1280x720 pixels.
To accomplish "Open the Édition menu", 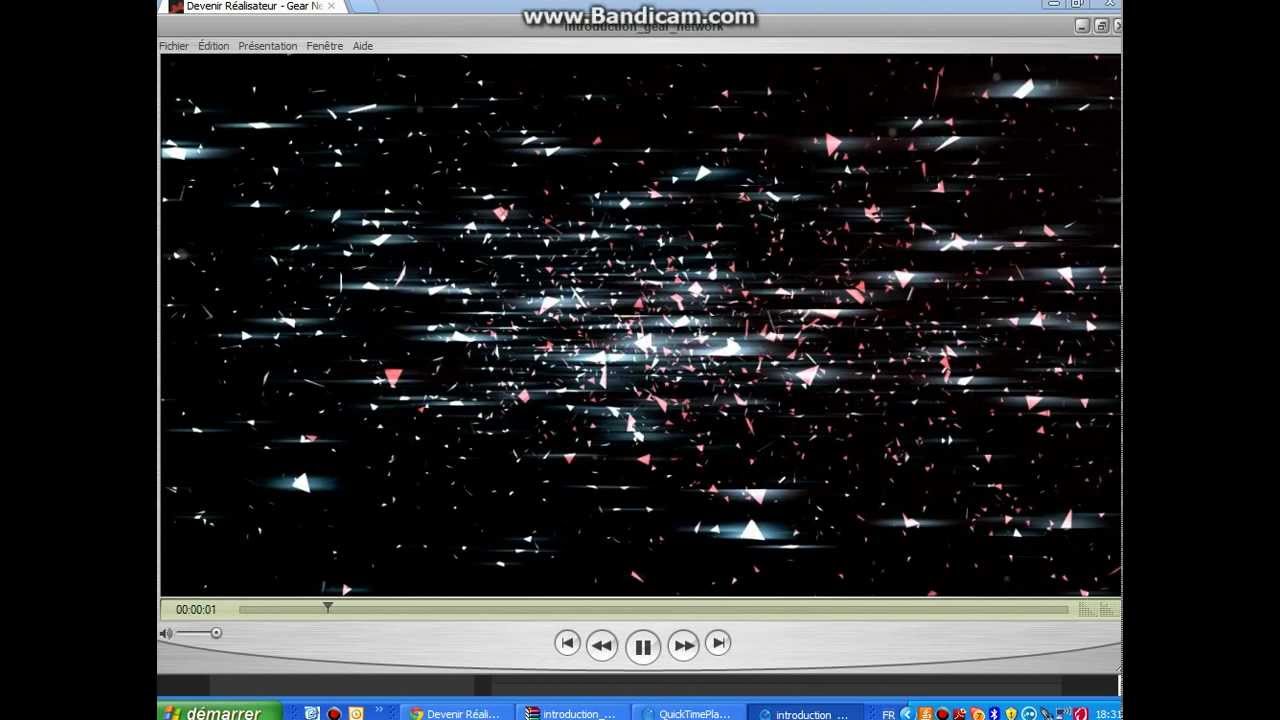I will (x=213, y=46).
